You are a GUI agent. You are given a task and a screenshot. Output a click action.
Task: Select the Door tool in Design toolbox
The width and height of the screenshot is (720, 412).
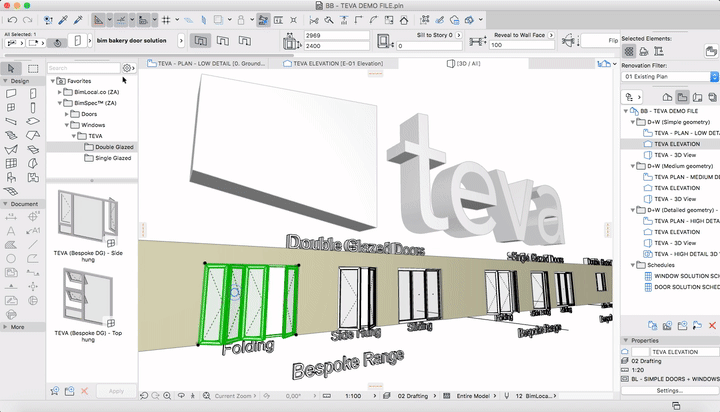click(x=33, y=93)
